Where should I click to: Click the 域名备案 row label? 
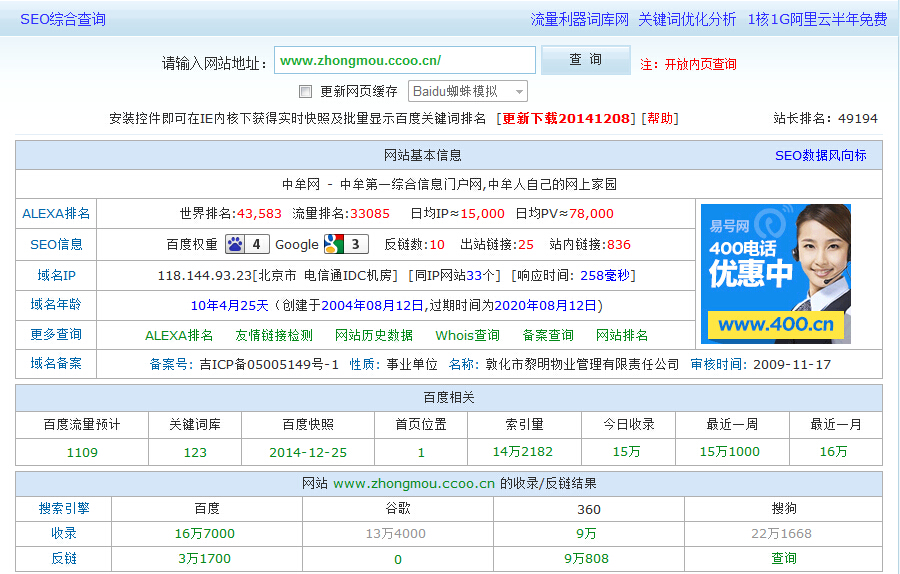[56, 363]
